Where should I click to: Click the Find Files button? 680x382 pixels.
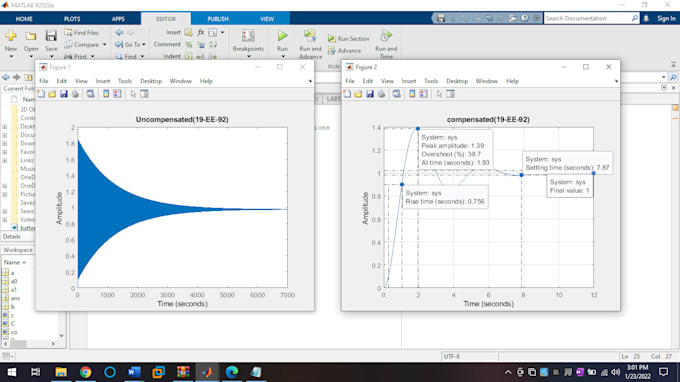pos(82,33)
